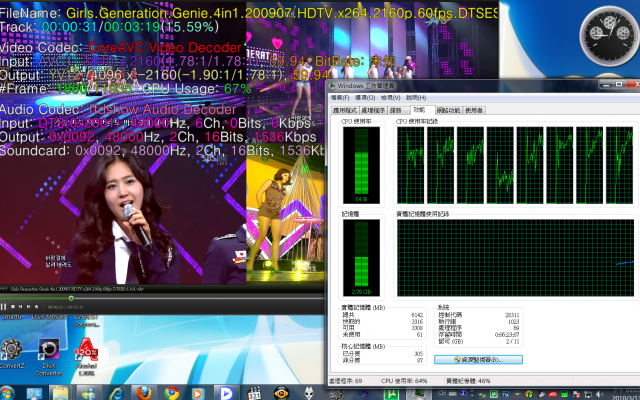Screen dimensions: 640x400
Task: Stop the video with the stop button
Action: click(x=13, y=307)
